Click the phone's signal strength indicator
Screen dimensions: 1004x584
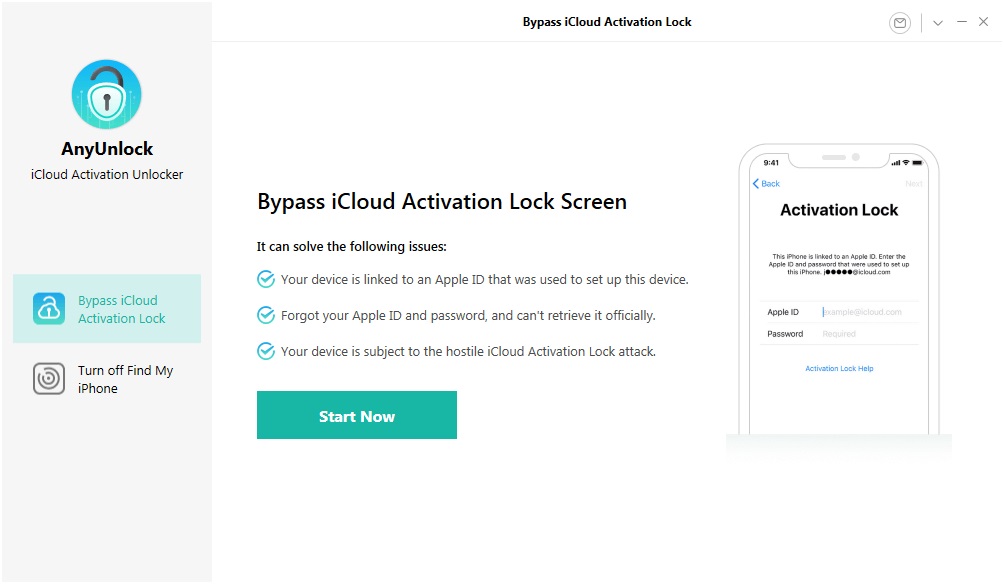point(896,161)
